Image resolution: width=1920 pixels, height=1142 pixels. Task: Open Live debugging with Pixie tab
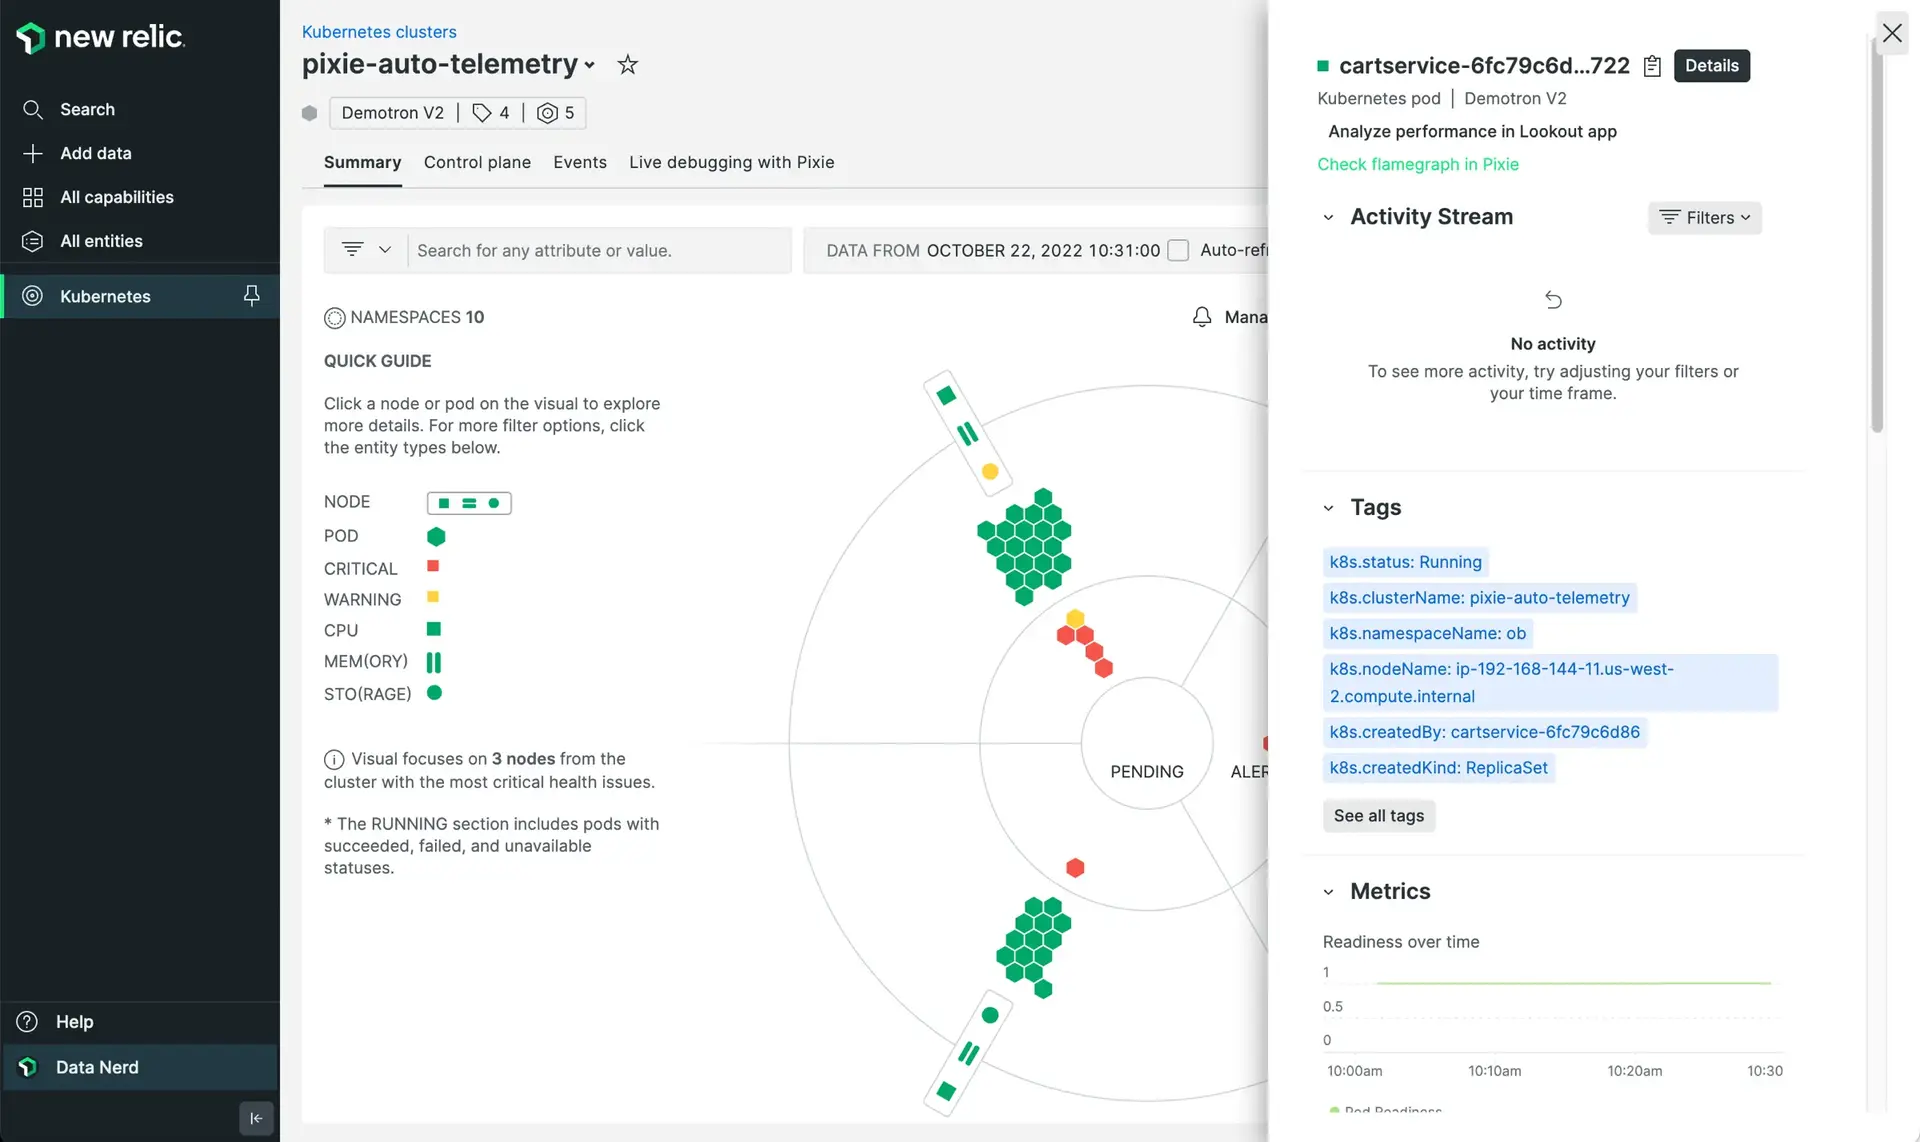pyautogui.click(x=731, y=162)
